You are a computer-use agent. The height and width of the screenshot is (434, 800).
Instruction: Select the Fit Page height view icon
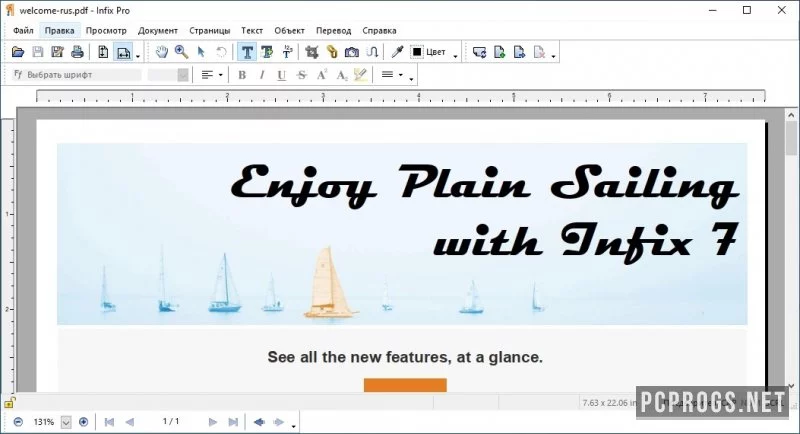tap(103, 52)
